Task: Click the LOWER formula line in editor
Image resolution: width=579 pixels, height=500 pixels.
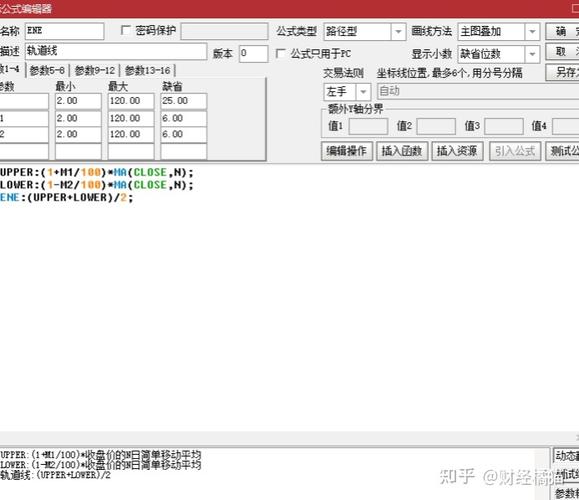Action: pos(96,185)
